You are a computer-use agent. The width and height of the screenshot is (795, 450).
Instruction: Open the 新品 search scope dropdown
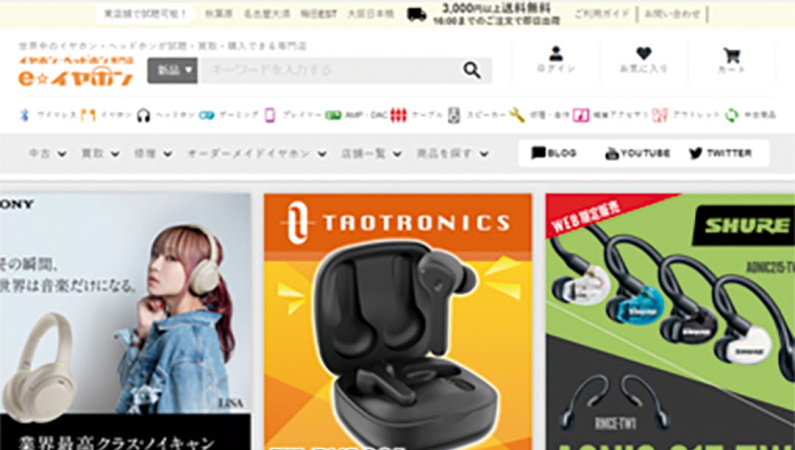point(172,70)
